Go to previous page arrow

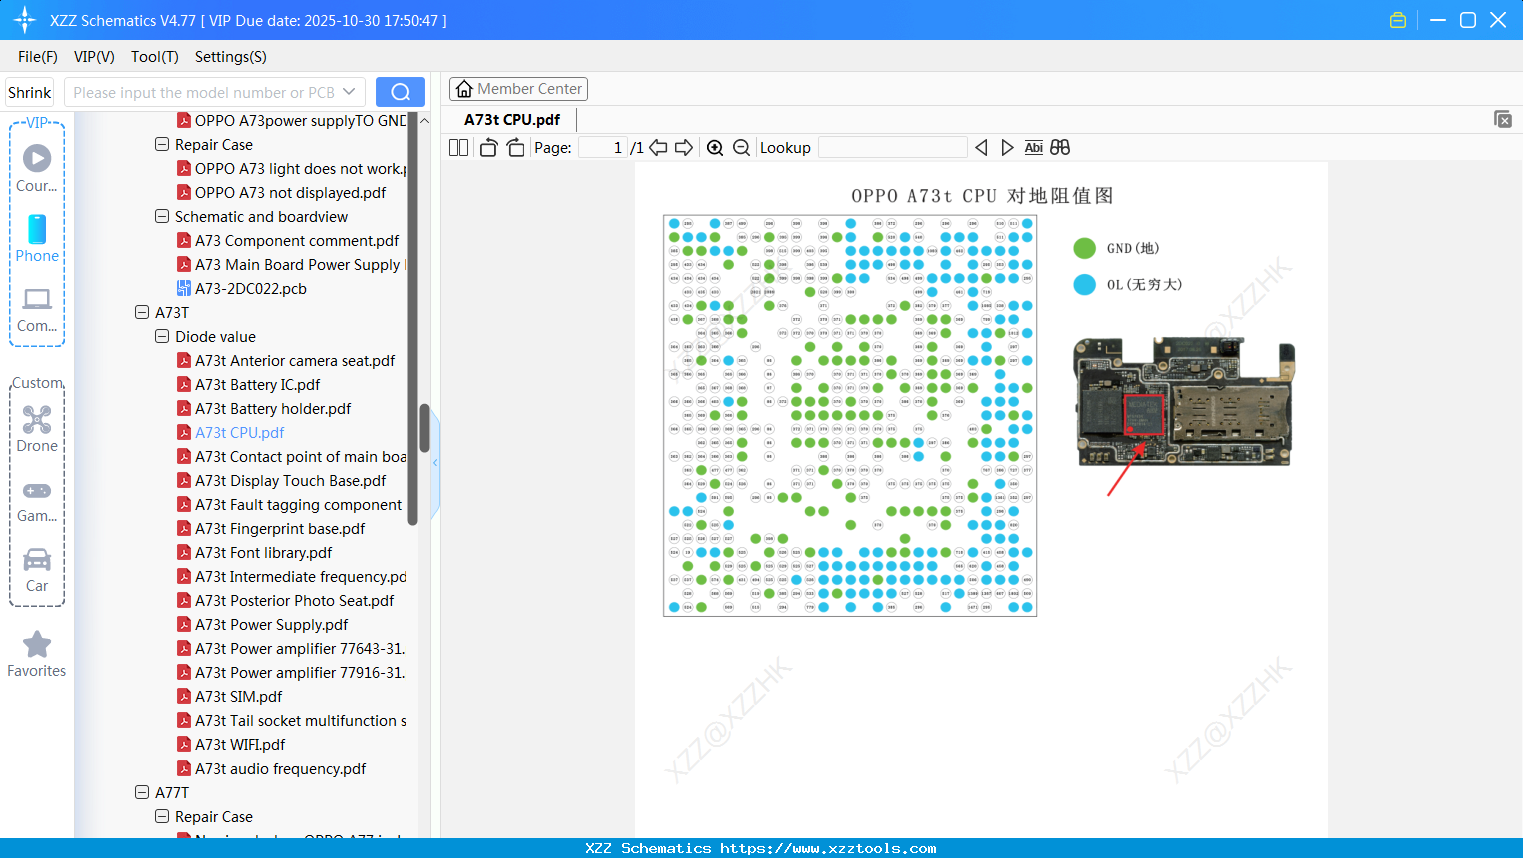pos(658,148)
